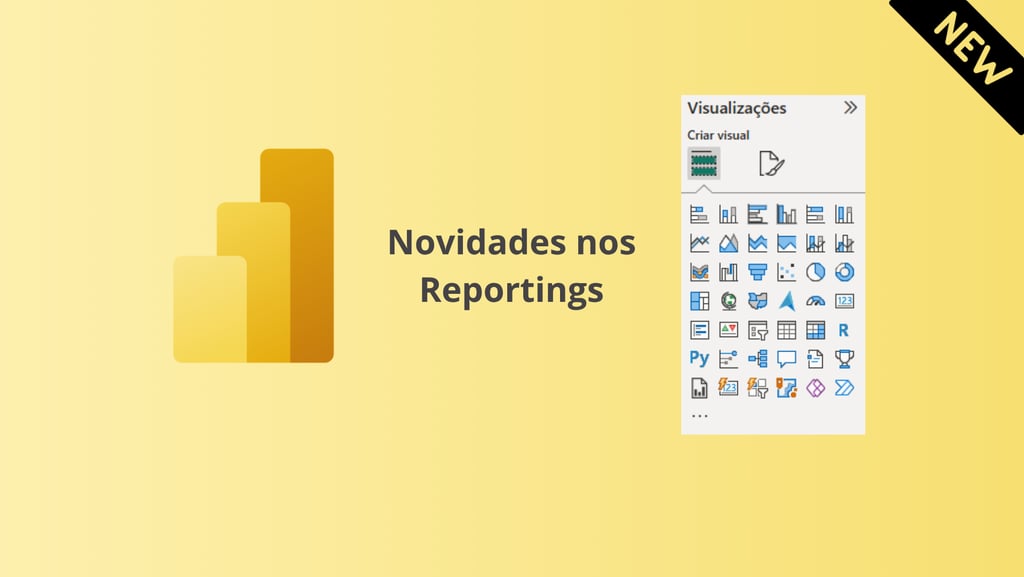The image size is (1024, 577).
Task: Add an Area chart visual
Action: pos(728,243)
